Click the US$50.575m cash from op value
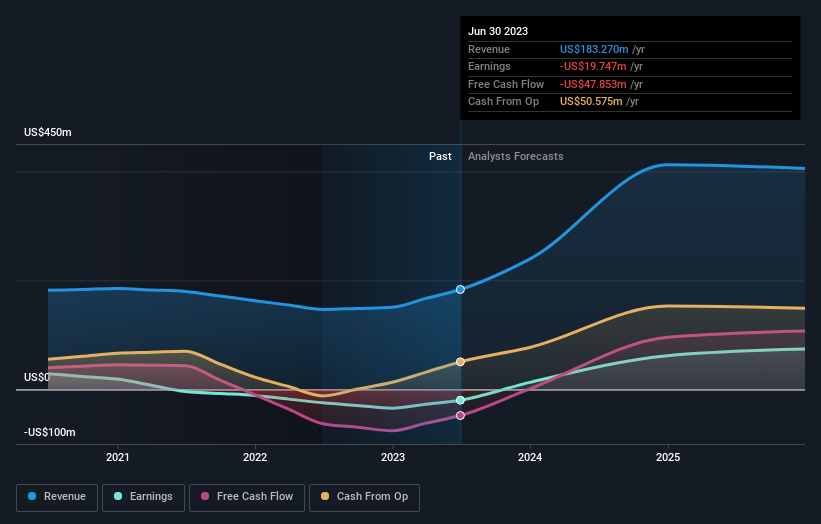 pyautogui.click(x=591, y=102)
